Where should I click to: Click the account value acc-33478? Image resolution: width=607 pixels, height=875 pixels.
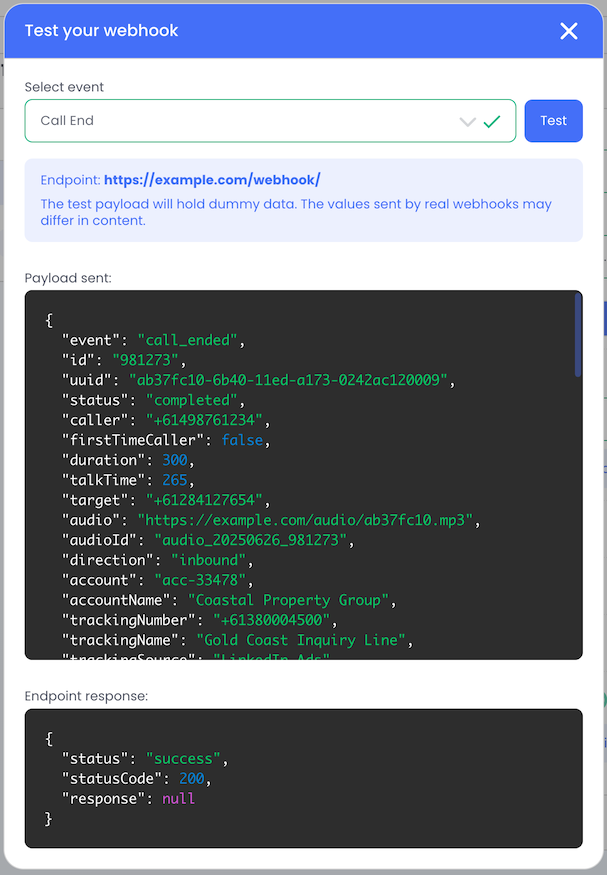200,580
